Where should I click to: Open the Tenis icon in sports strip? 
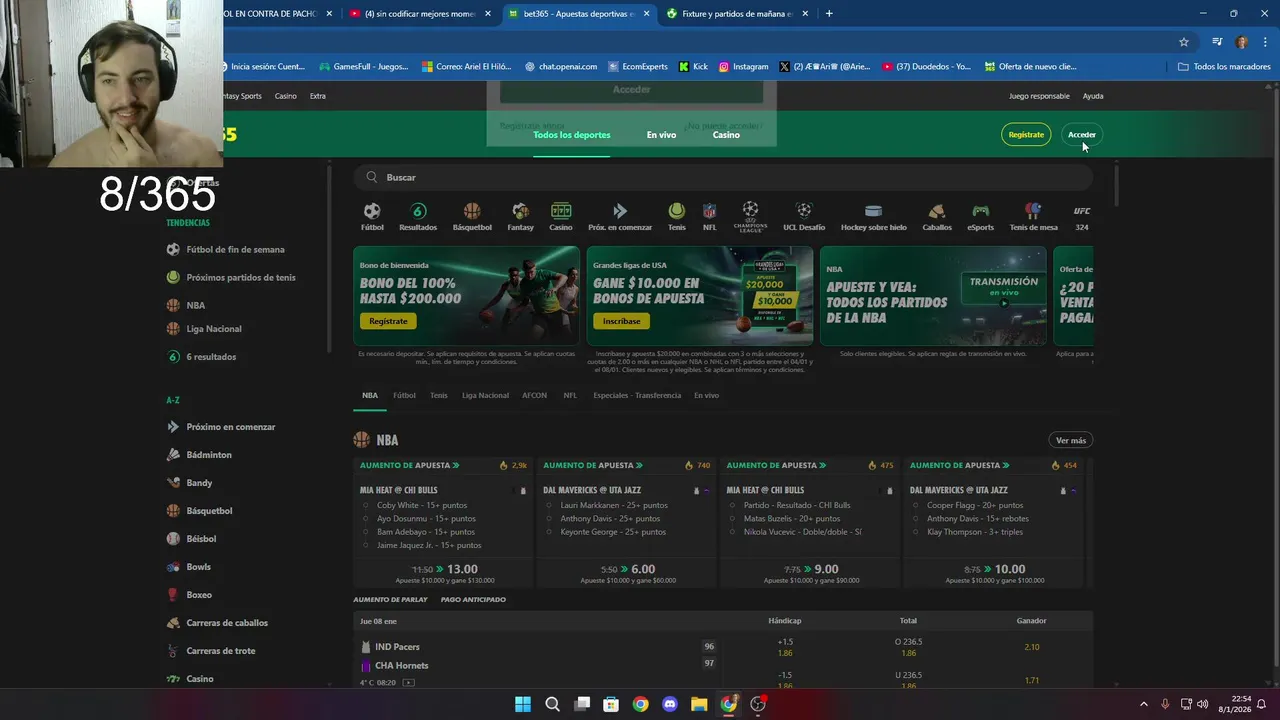(x=677, y=217)
